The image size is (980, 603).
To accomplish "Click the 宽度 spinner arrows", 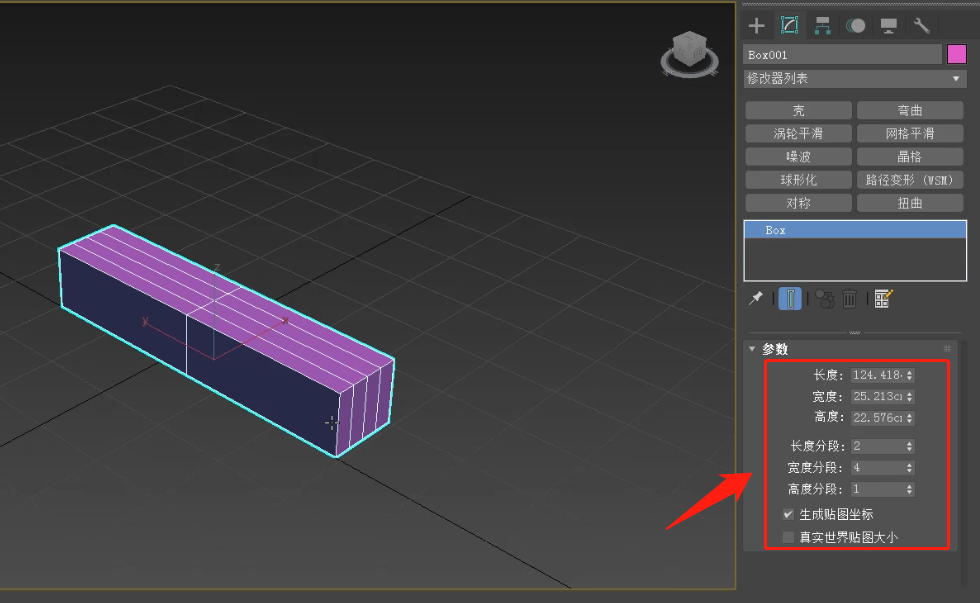I will (x=909, y=396).
